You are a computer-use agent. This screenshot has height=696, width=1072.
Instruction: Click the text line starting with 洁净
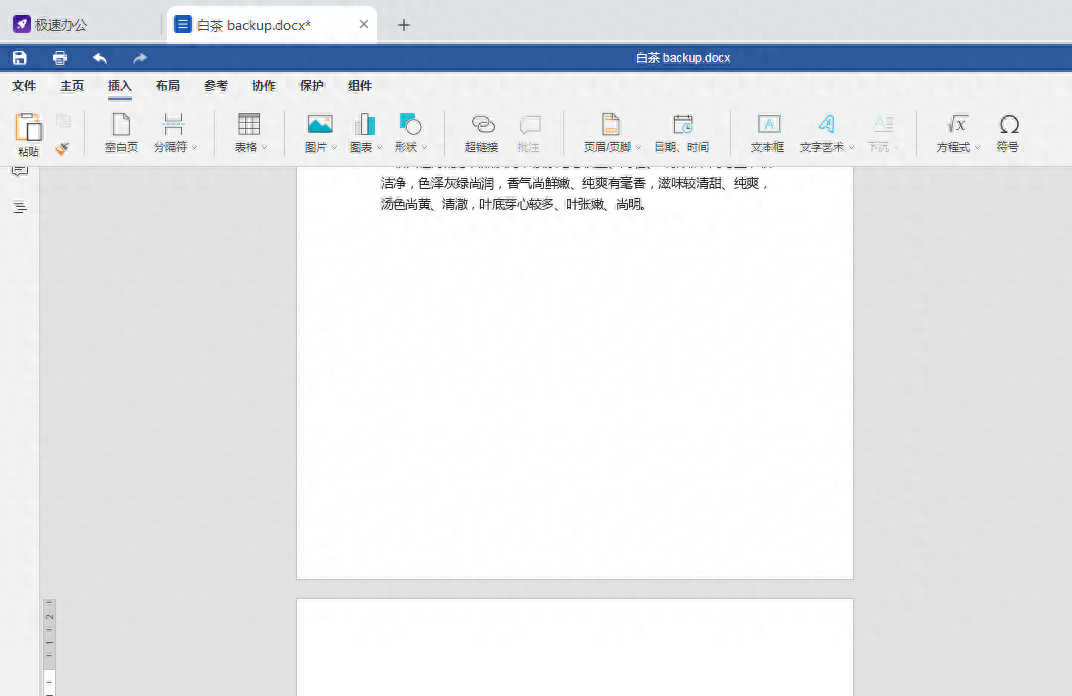(x=574, y=183)
